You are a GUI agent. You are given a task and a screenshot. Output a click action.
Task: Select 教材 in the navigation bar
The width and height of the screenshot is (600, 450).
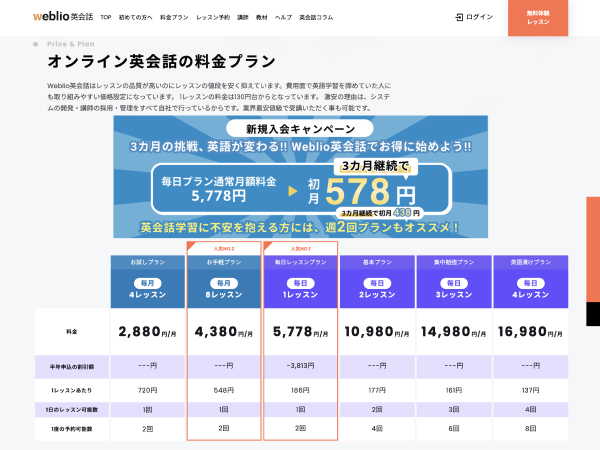[x=263, y=18]
